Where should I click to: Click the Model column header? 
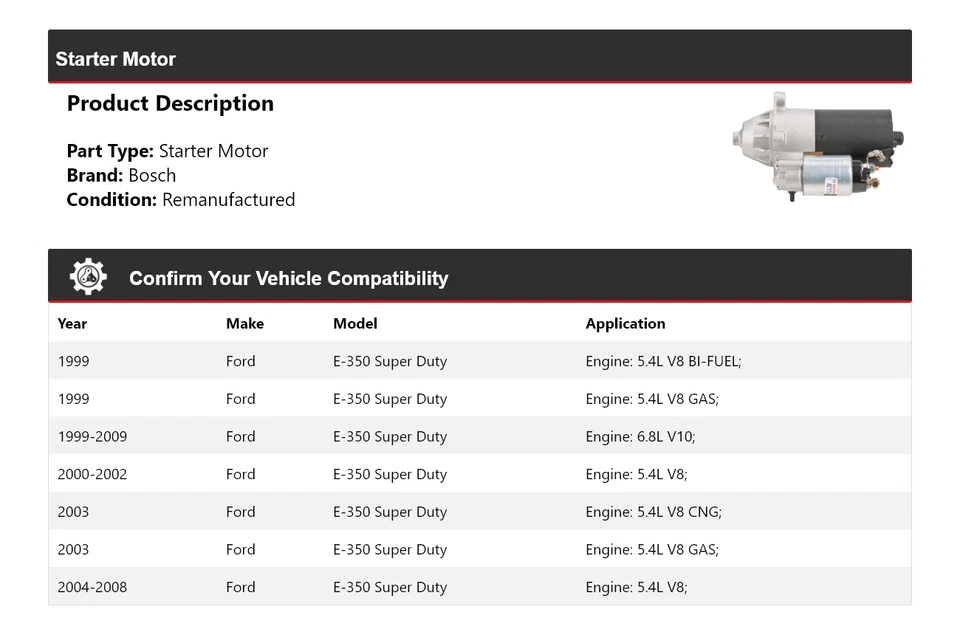pos(355,323)
